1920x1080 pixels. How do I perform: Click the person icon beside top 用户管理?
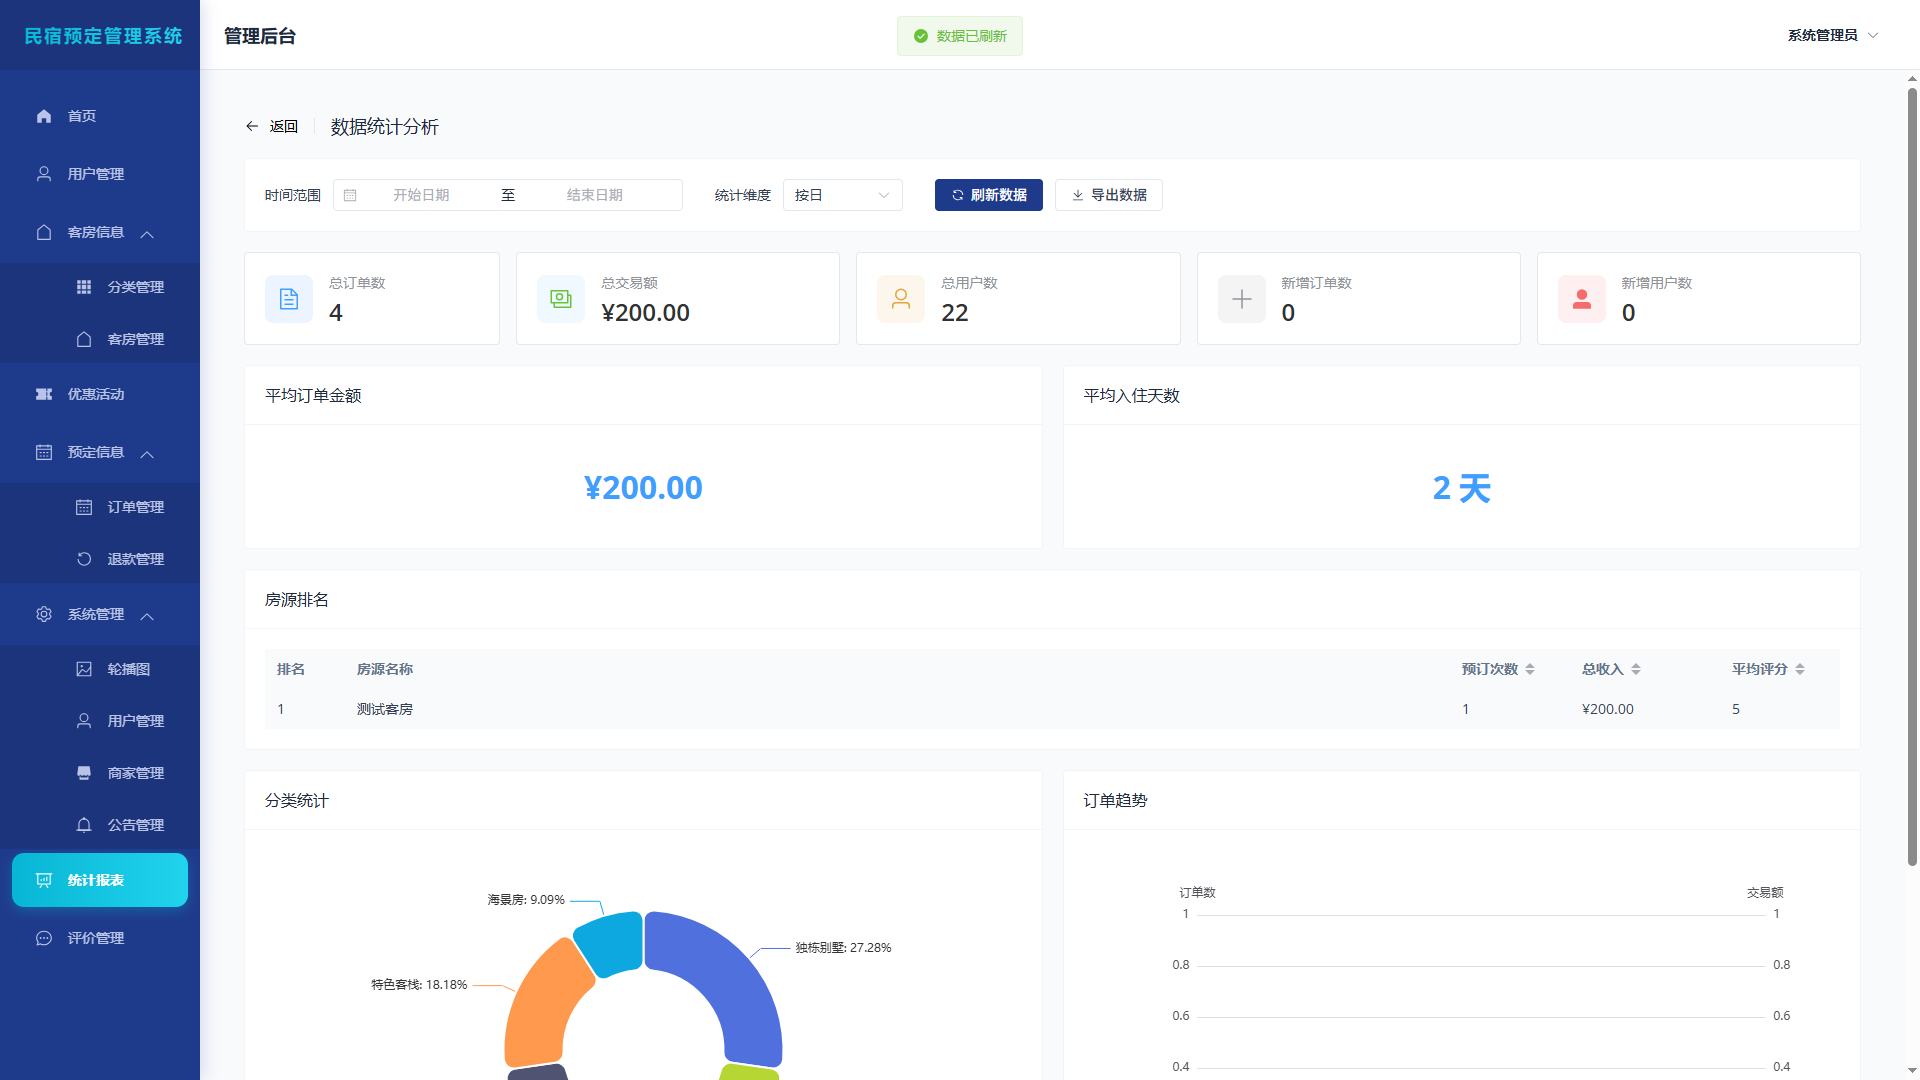click(x=44, y=174)
